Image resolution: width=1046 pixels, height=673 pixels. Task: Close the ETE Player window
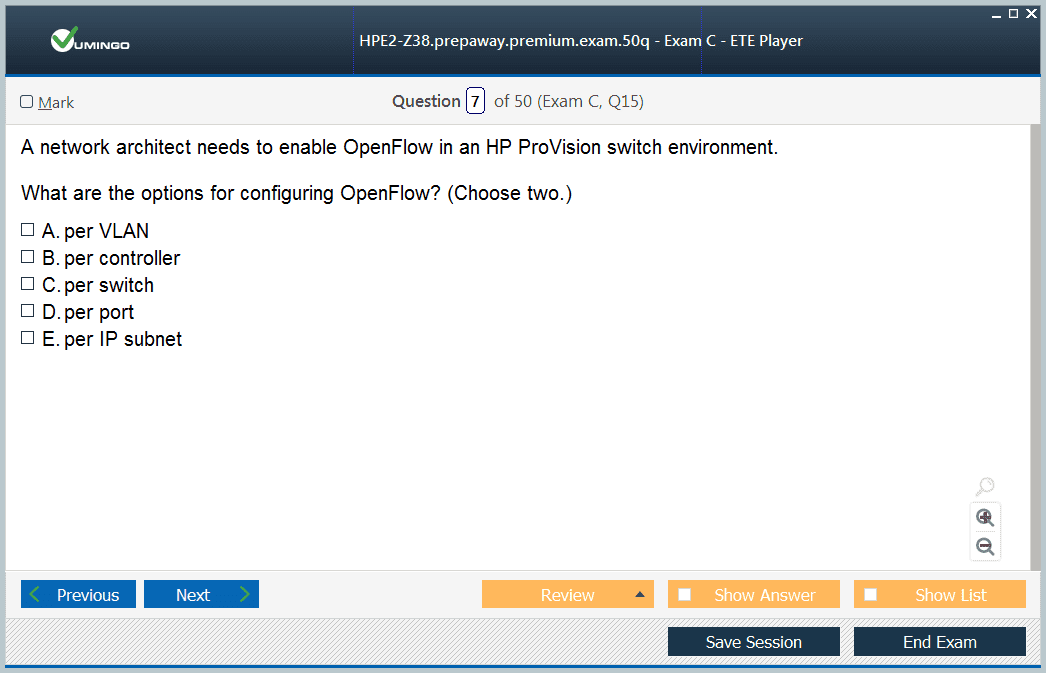1031,13
